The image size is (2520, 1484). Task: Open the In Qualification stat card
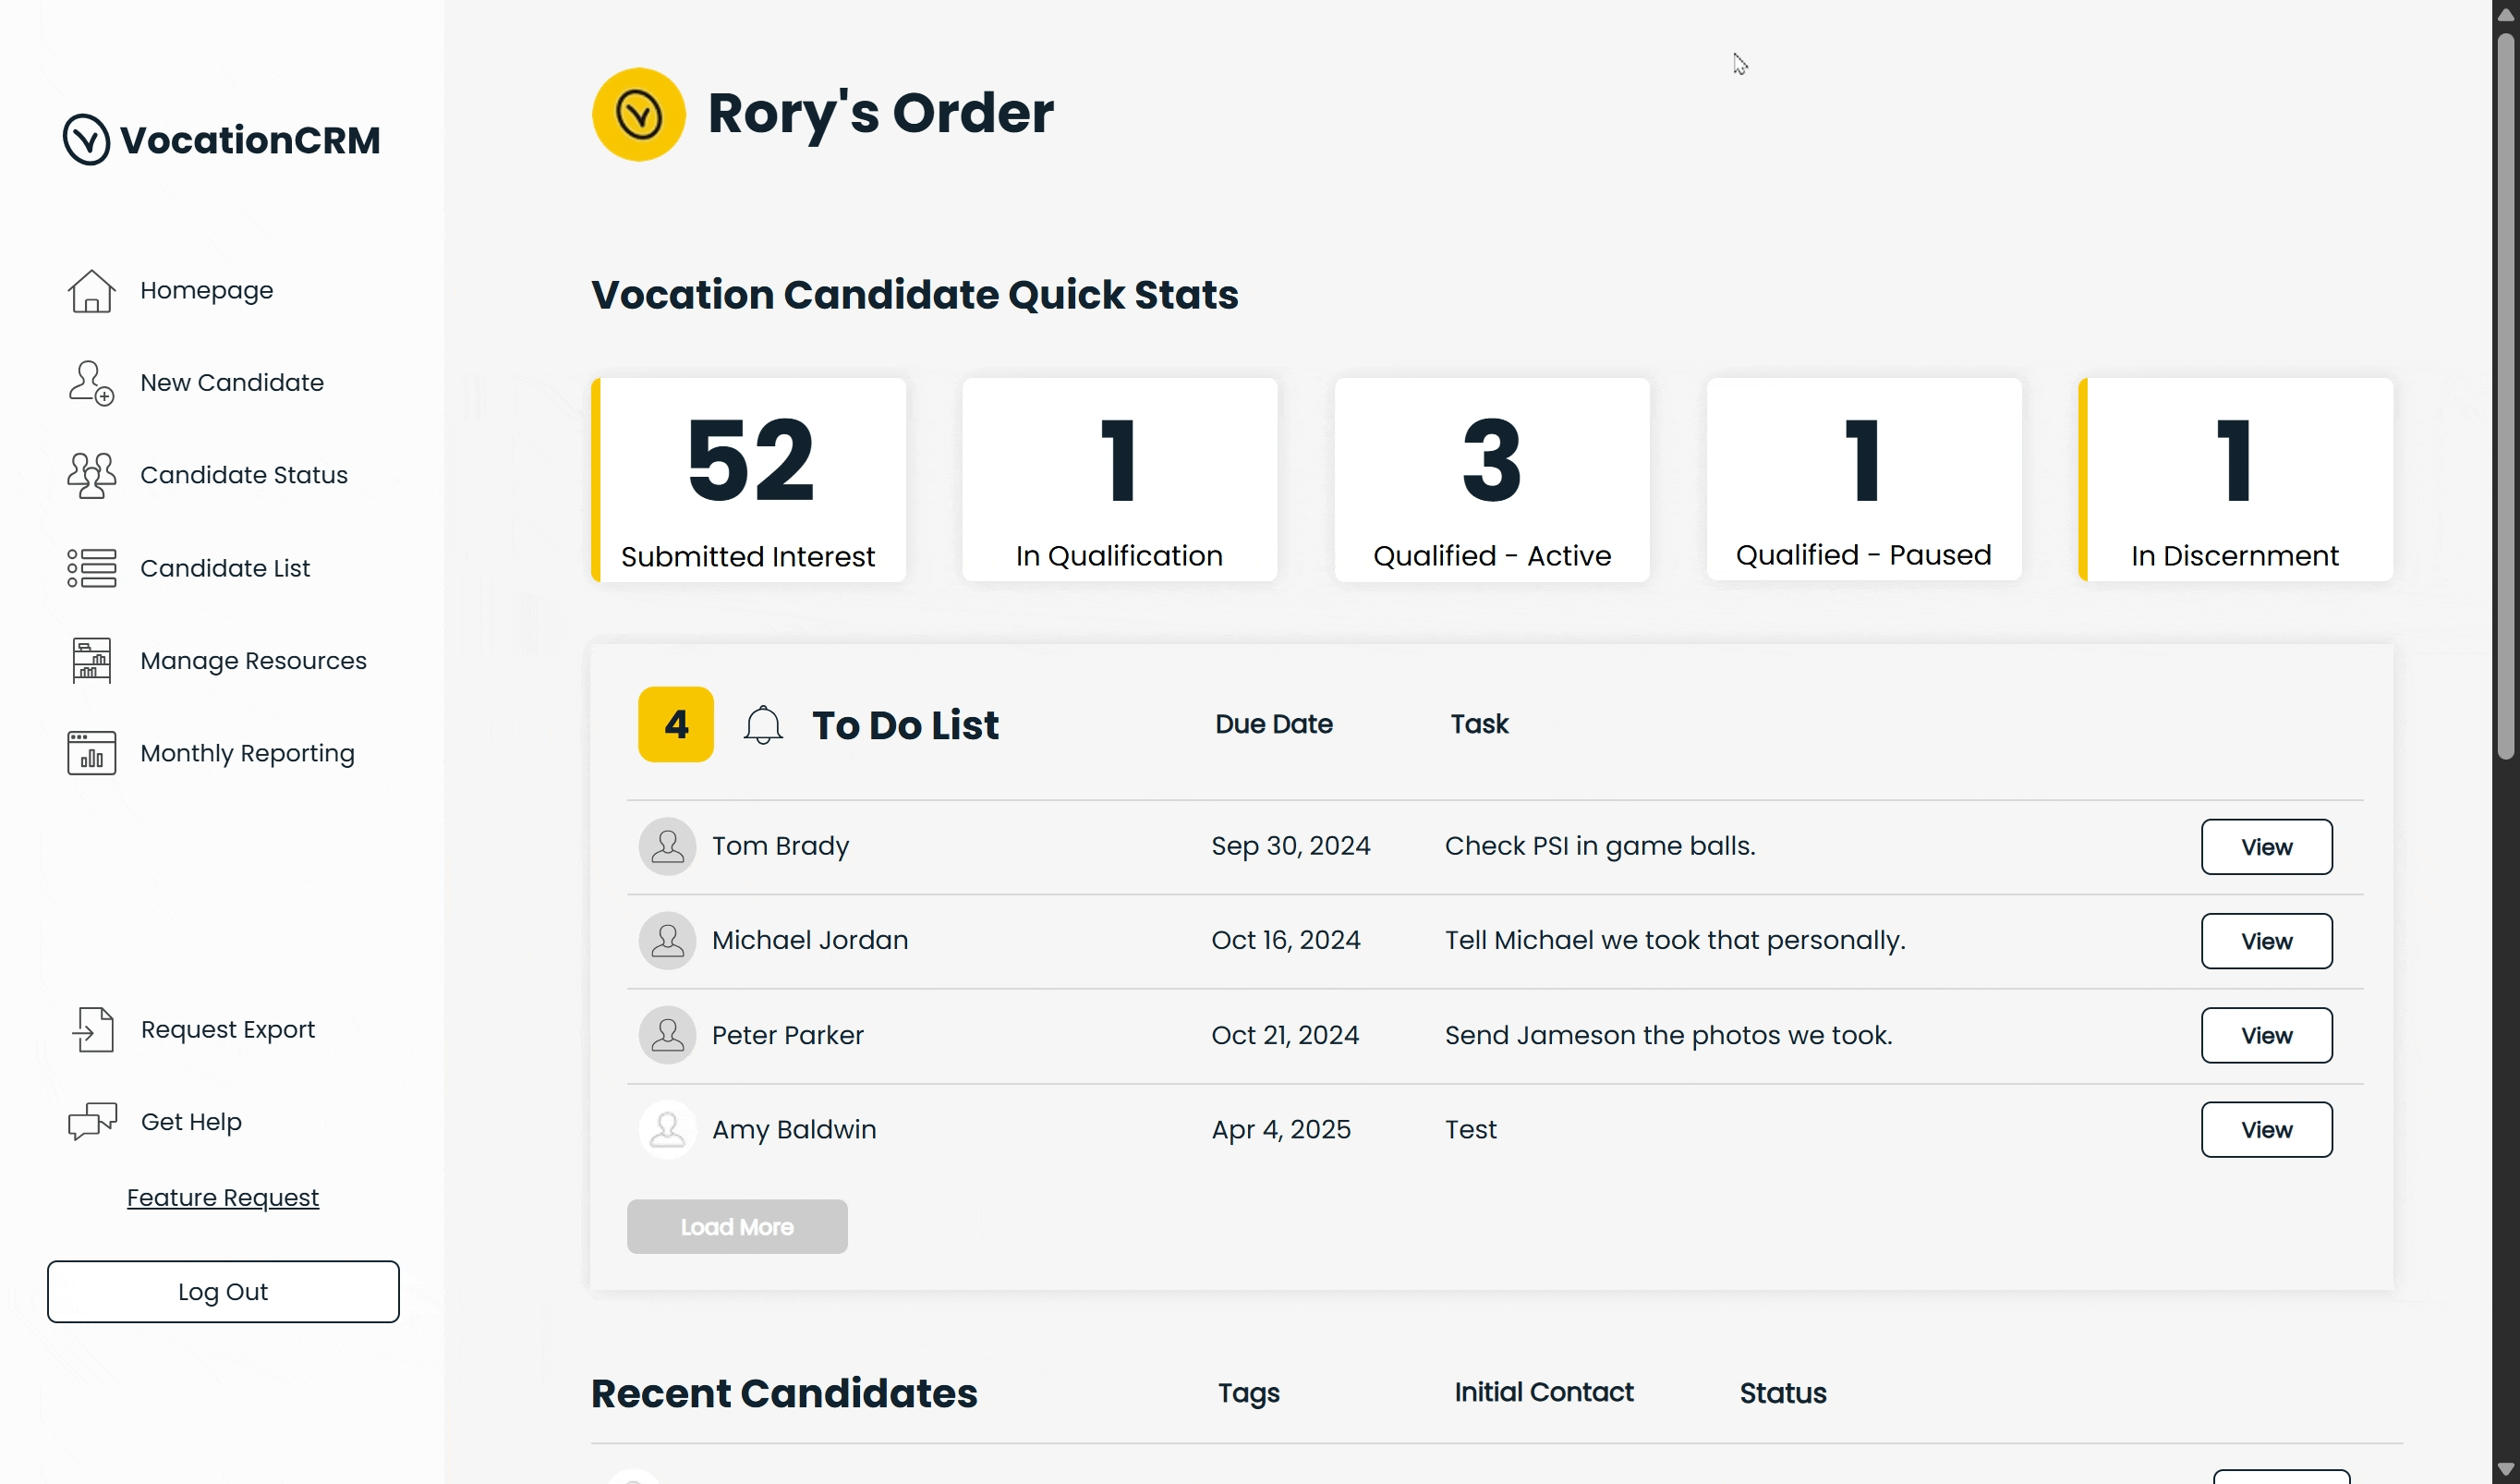point(1120,480)
